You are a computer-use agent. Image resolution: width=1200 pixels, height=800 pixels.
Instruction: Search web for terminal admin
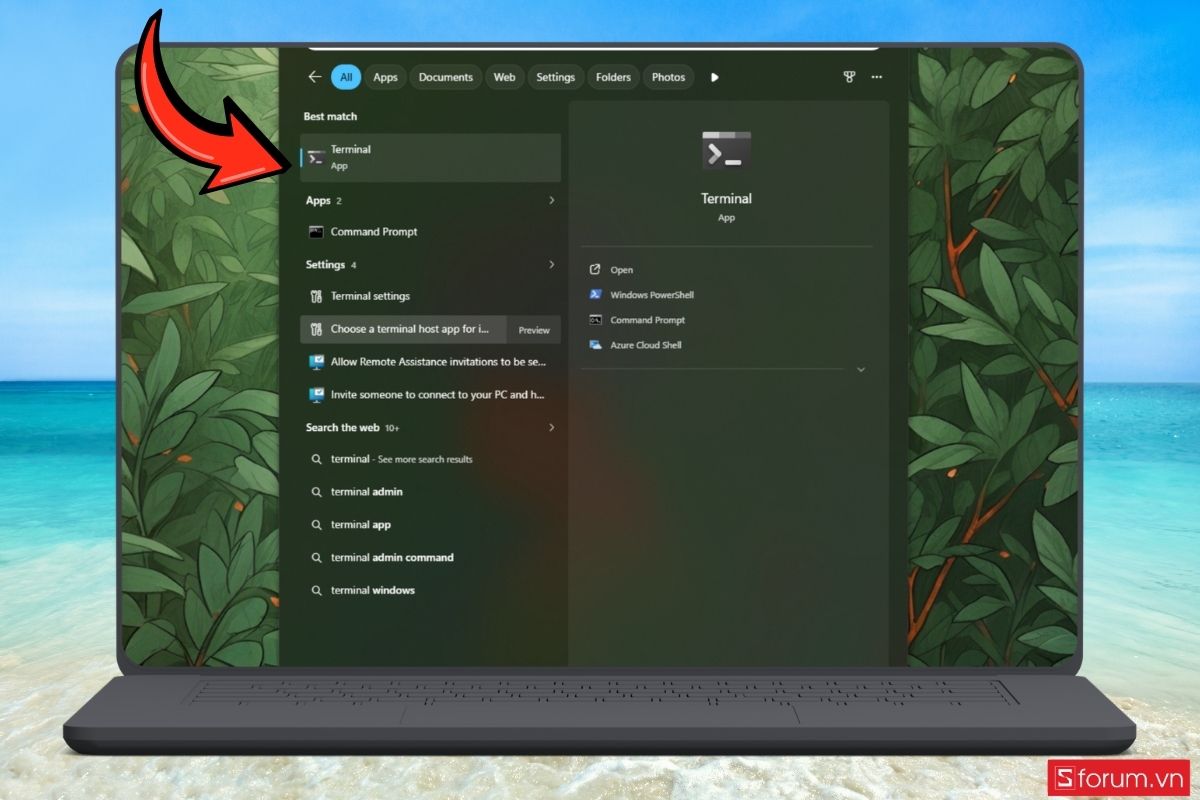point(431,492)
